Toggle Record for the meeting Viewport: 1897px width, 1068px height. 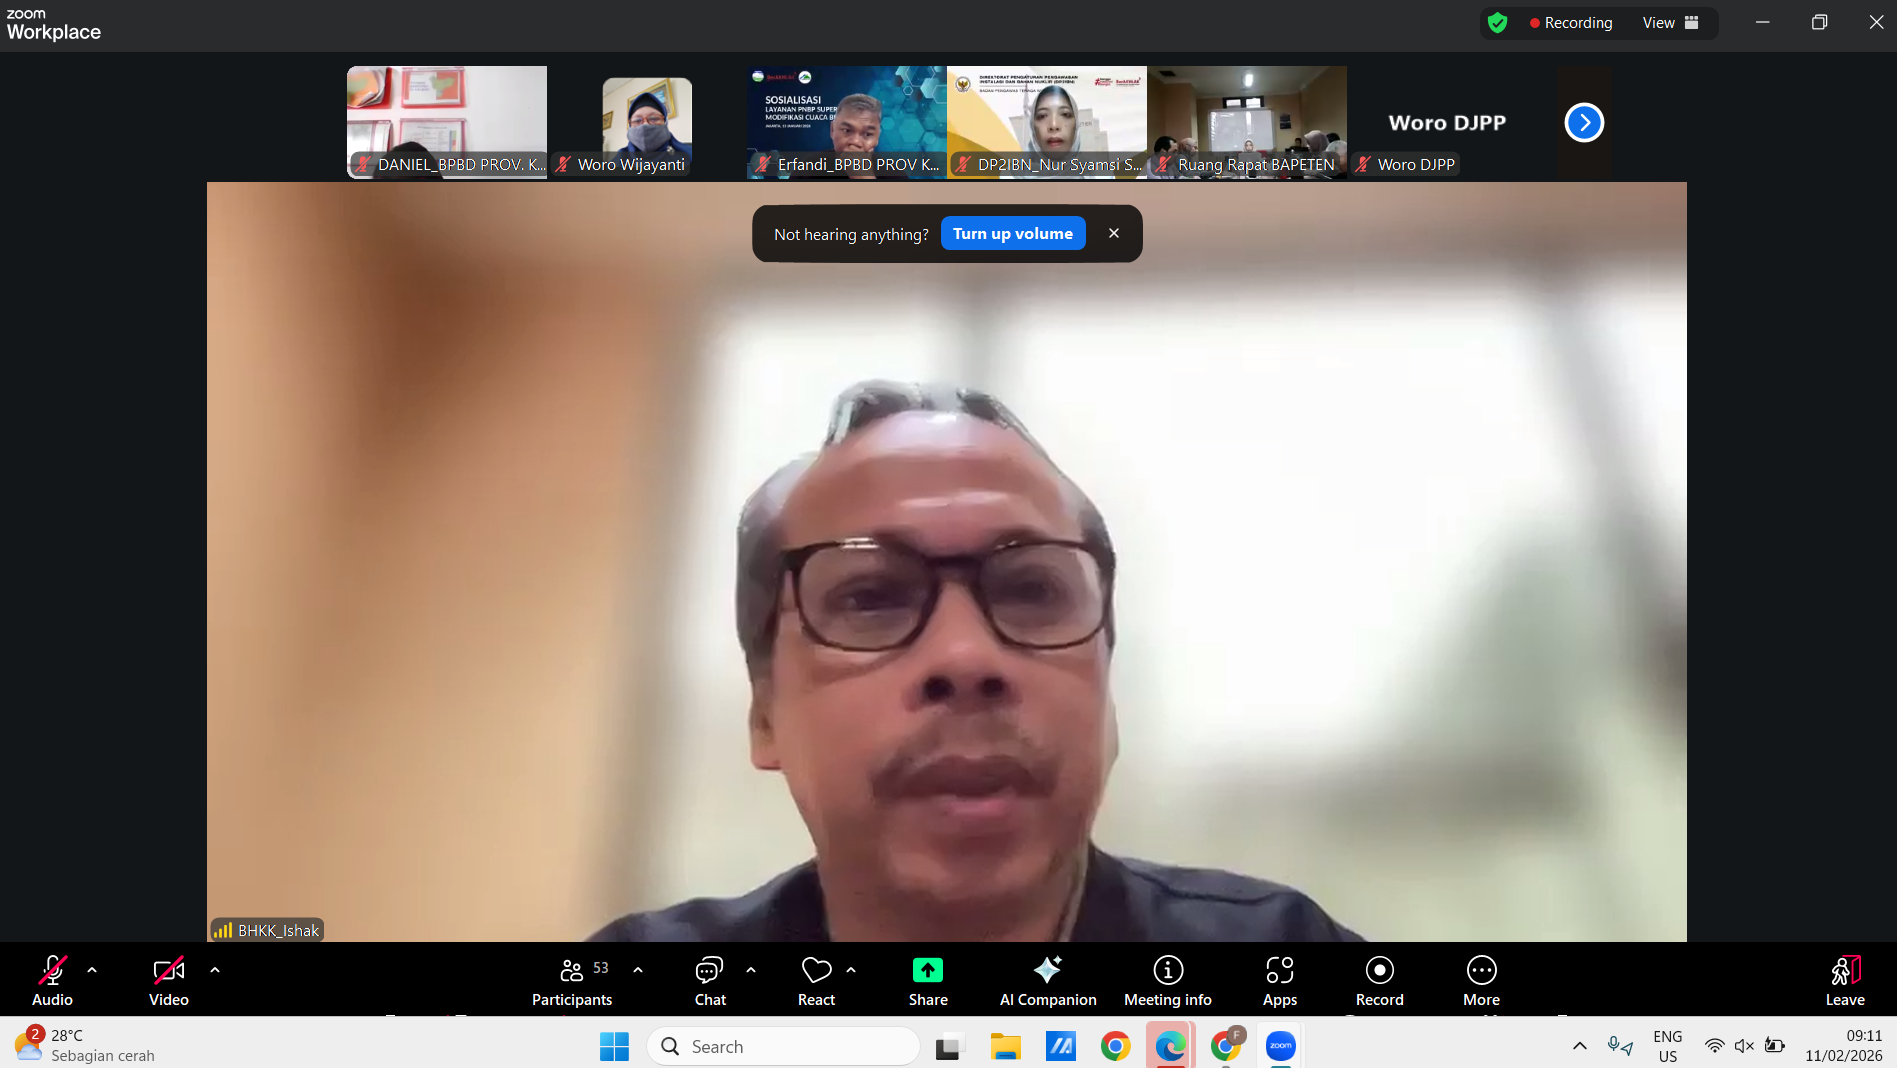click(1379, 980)
